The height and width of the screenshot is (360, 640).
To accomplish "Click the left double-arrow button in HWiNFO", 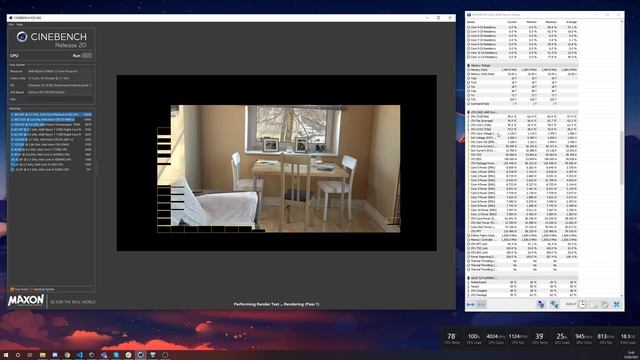I will pyautogui.click(x=471, y=304).
